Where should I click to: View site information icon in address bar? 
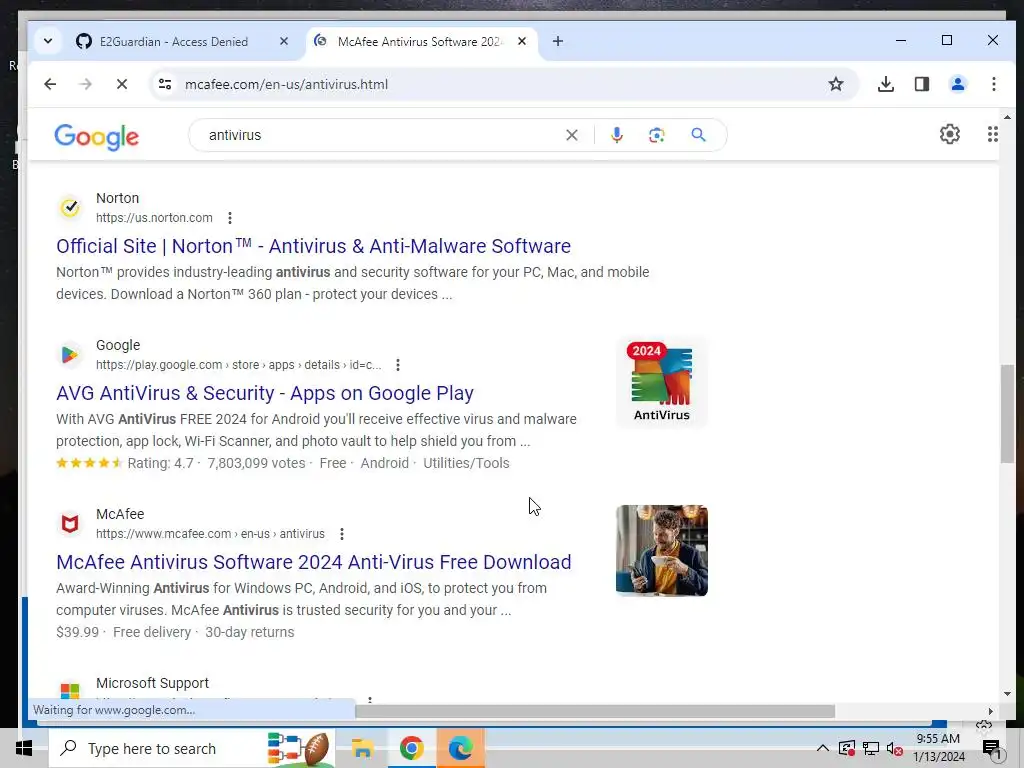[x=165, y=84]
